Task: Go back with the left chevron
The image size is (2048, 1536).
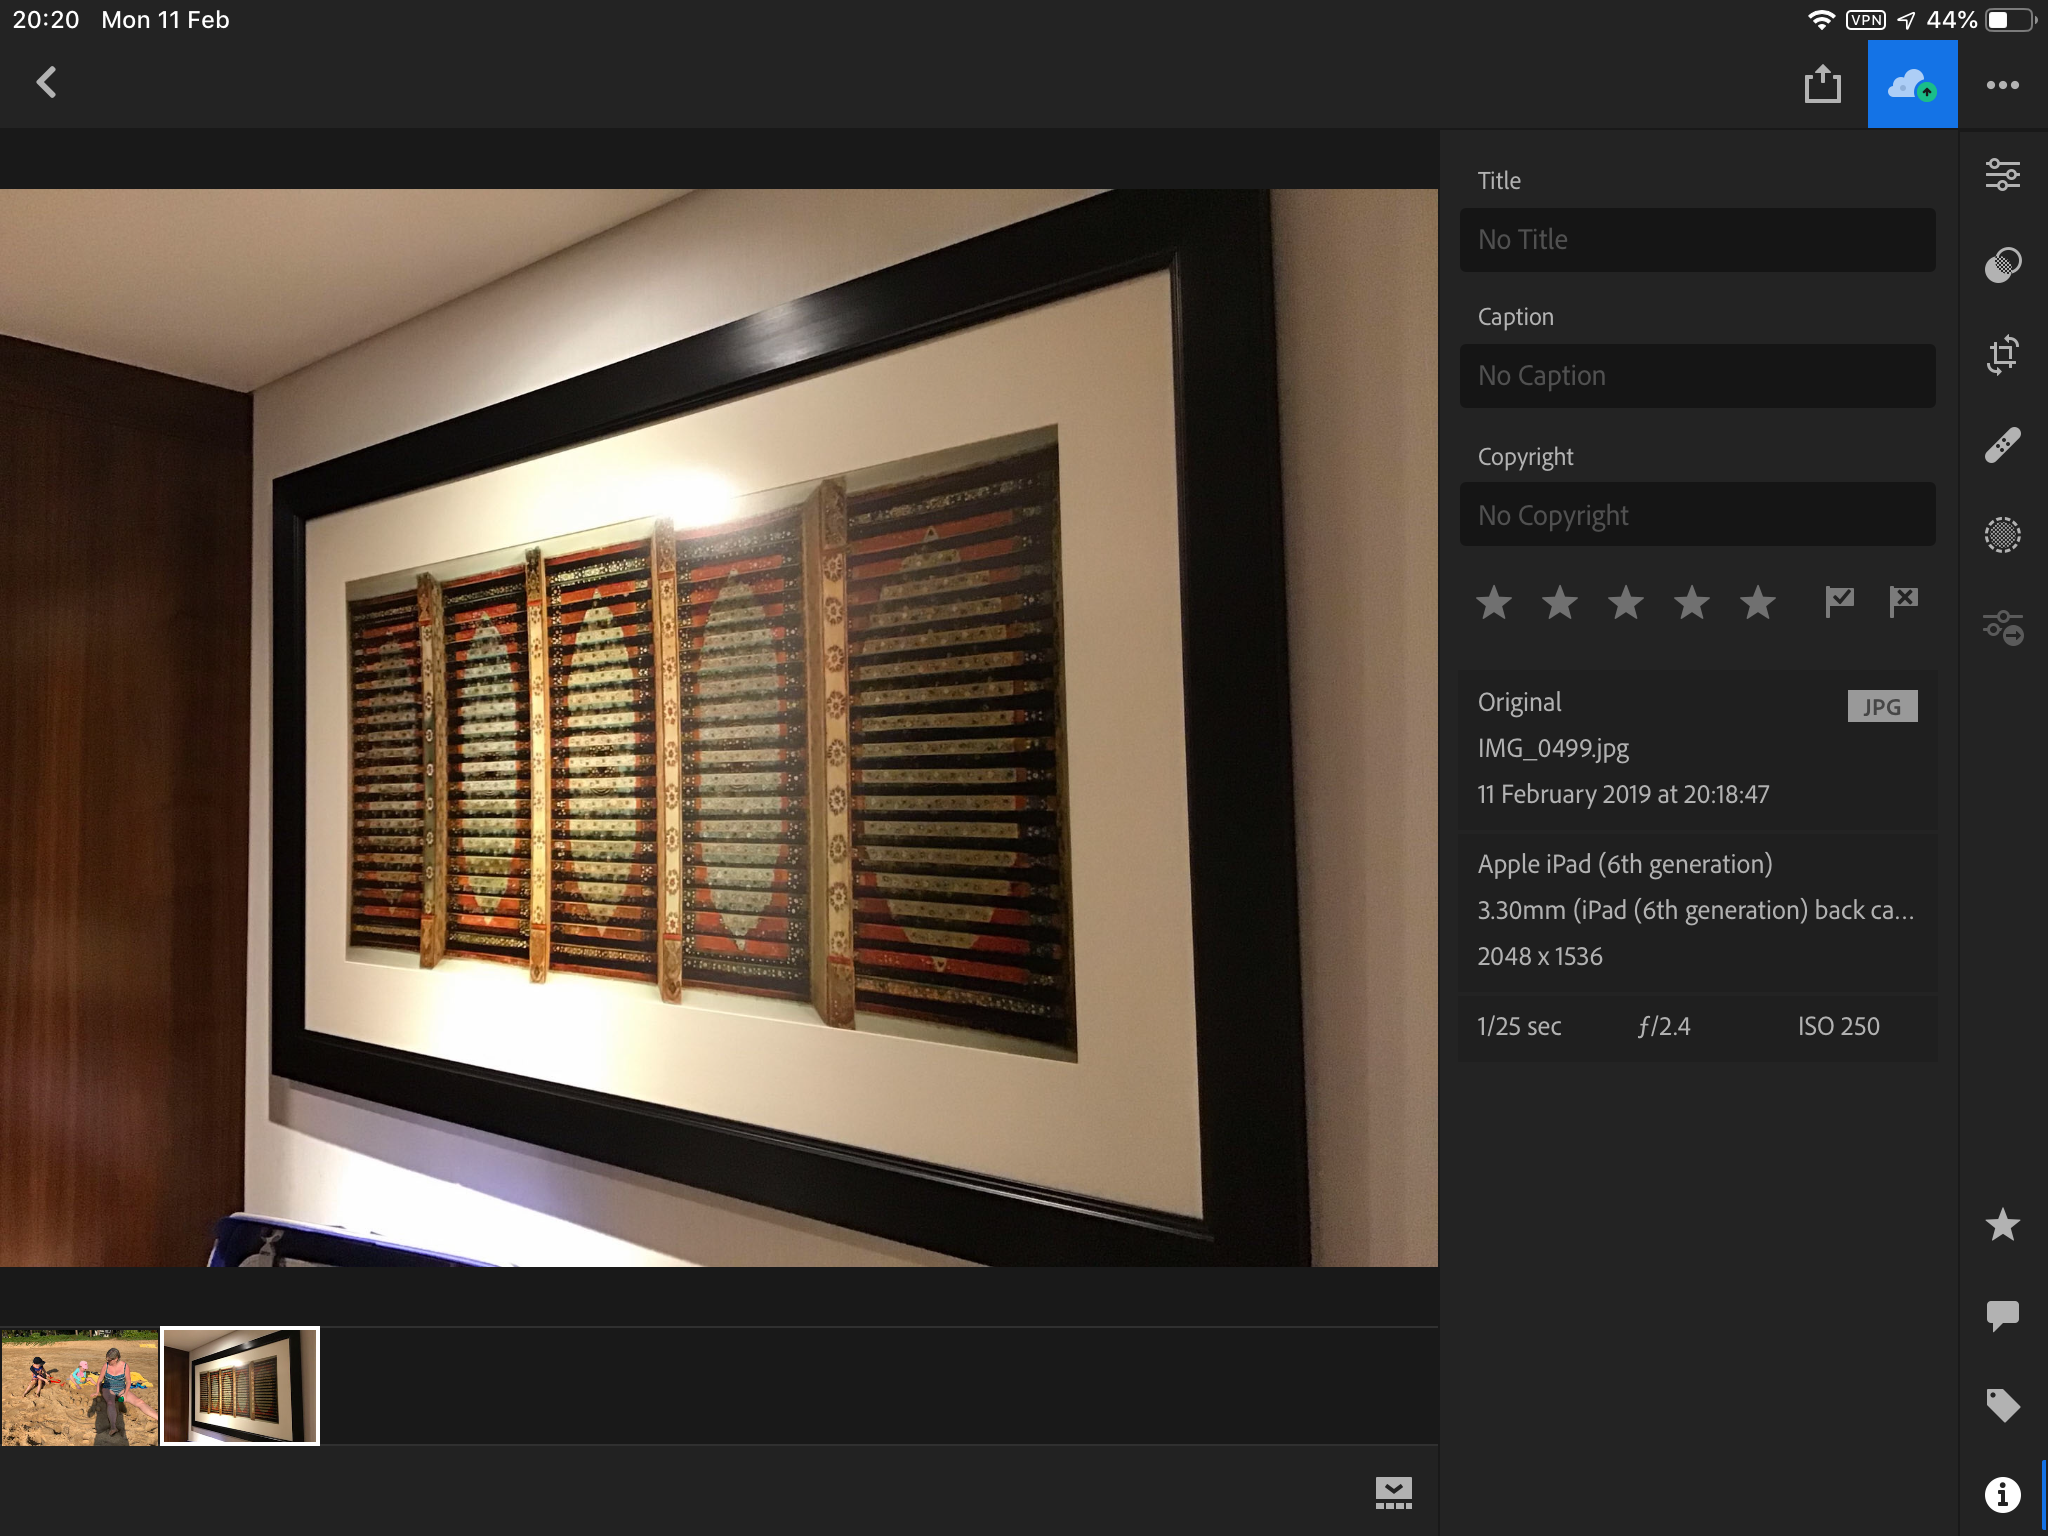Action: pyautogui.click(x=47, y=83)
